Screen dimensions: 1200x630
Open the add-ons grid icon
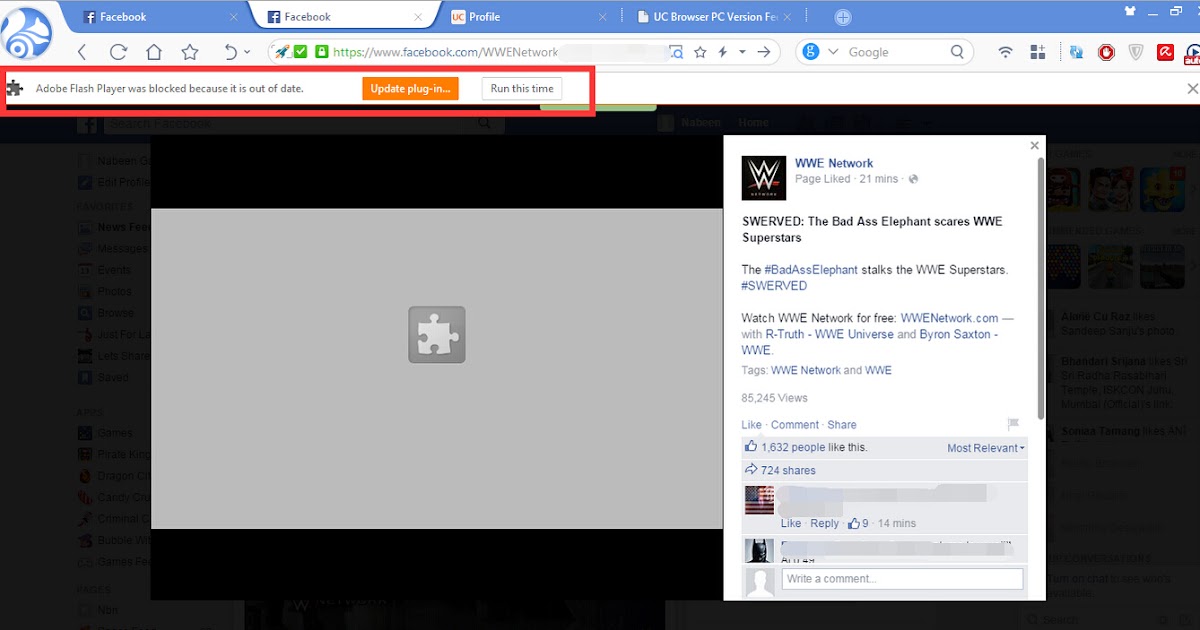[x=1038, y=52]
